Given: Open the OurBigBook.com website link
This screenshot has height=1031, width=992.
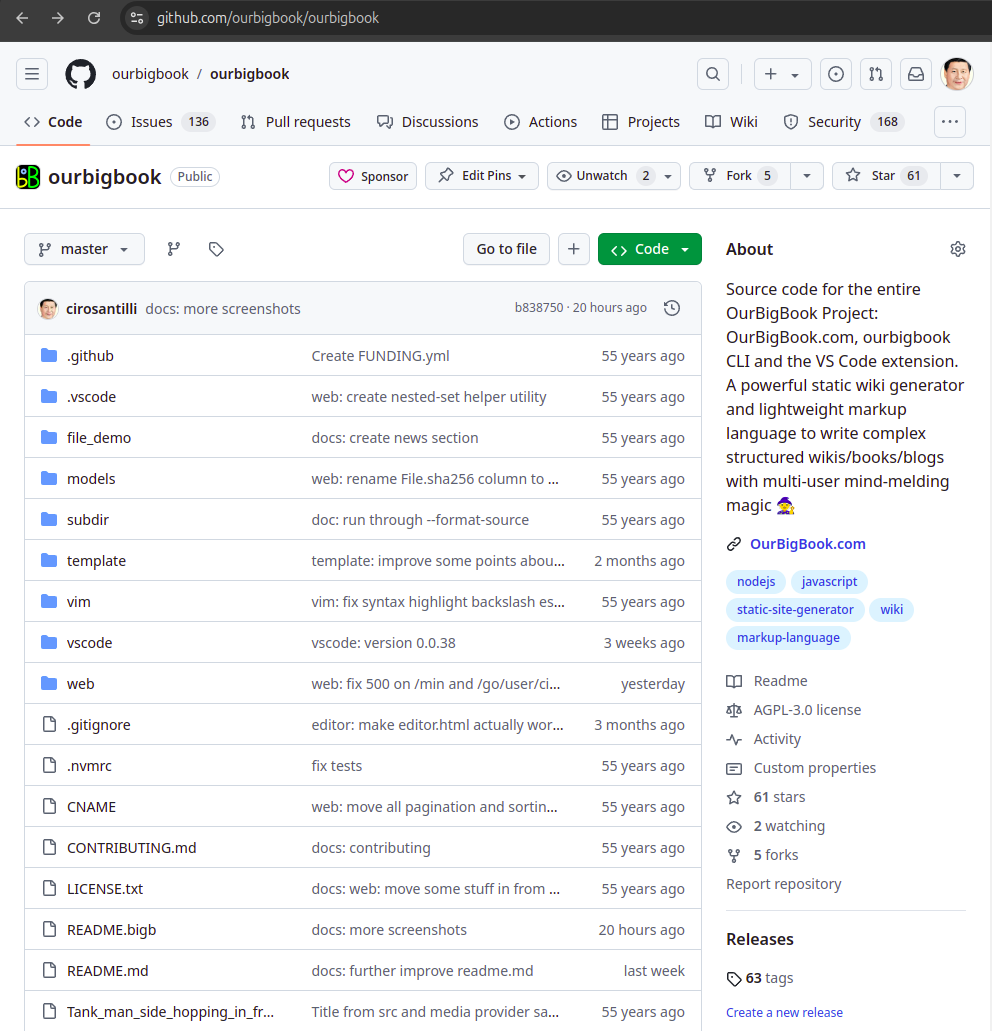Looking at the screenshot, I should click(x=807, y=544).
